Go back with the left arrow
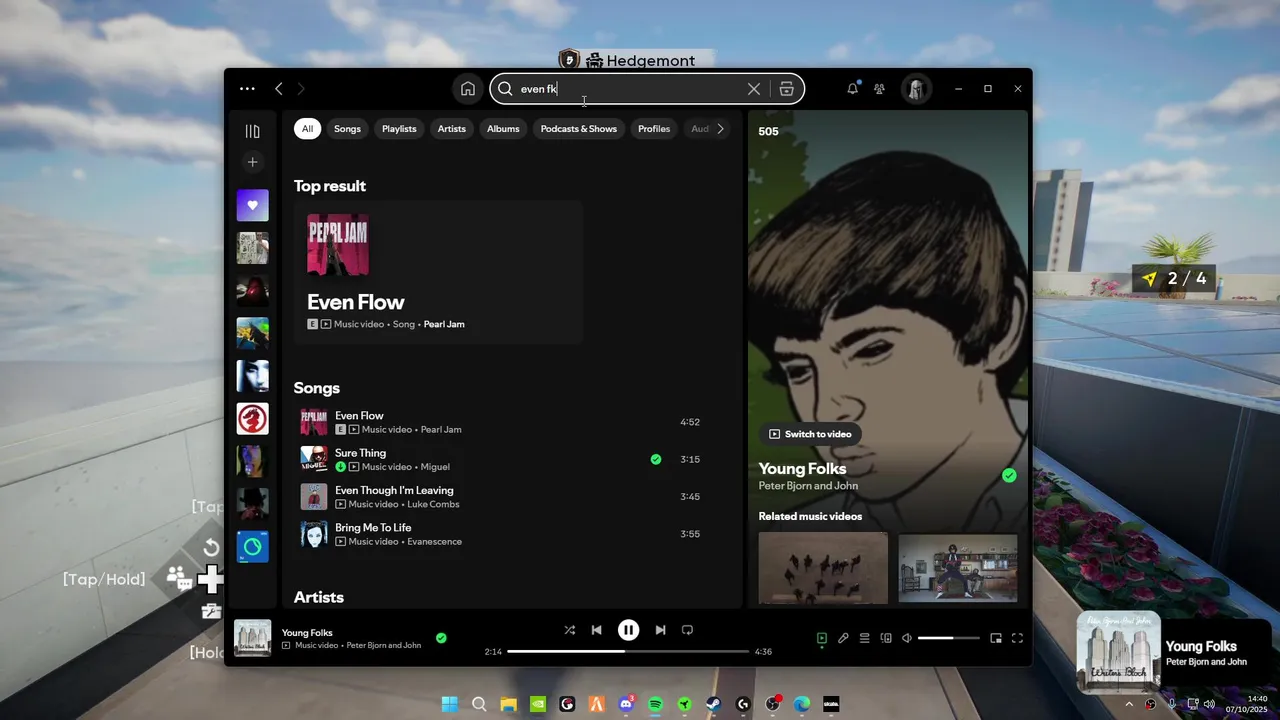The width and height of the screenshot is (1280, 720). pos(279,89)
